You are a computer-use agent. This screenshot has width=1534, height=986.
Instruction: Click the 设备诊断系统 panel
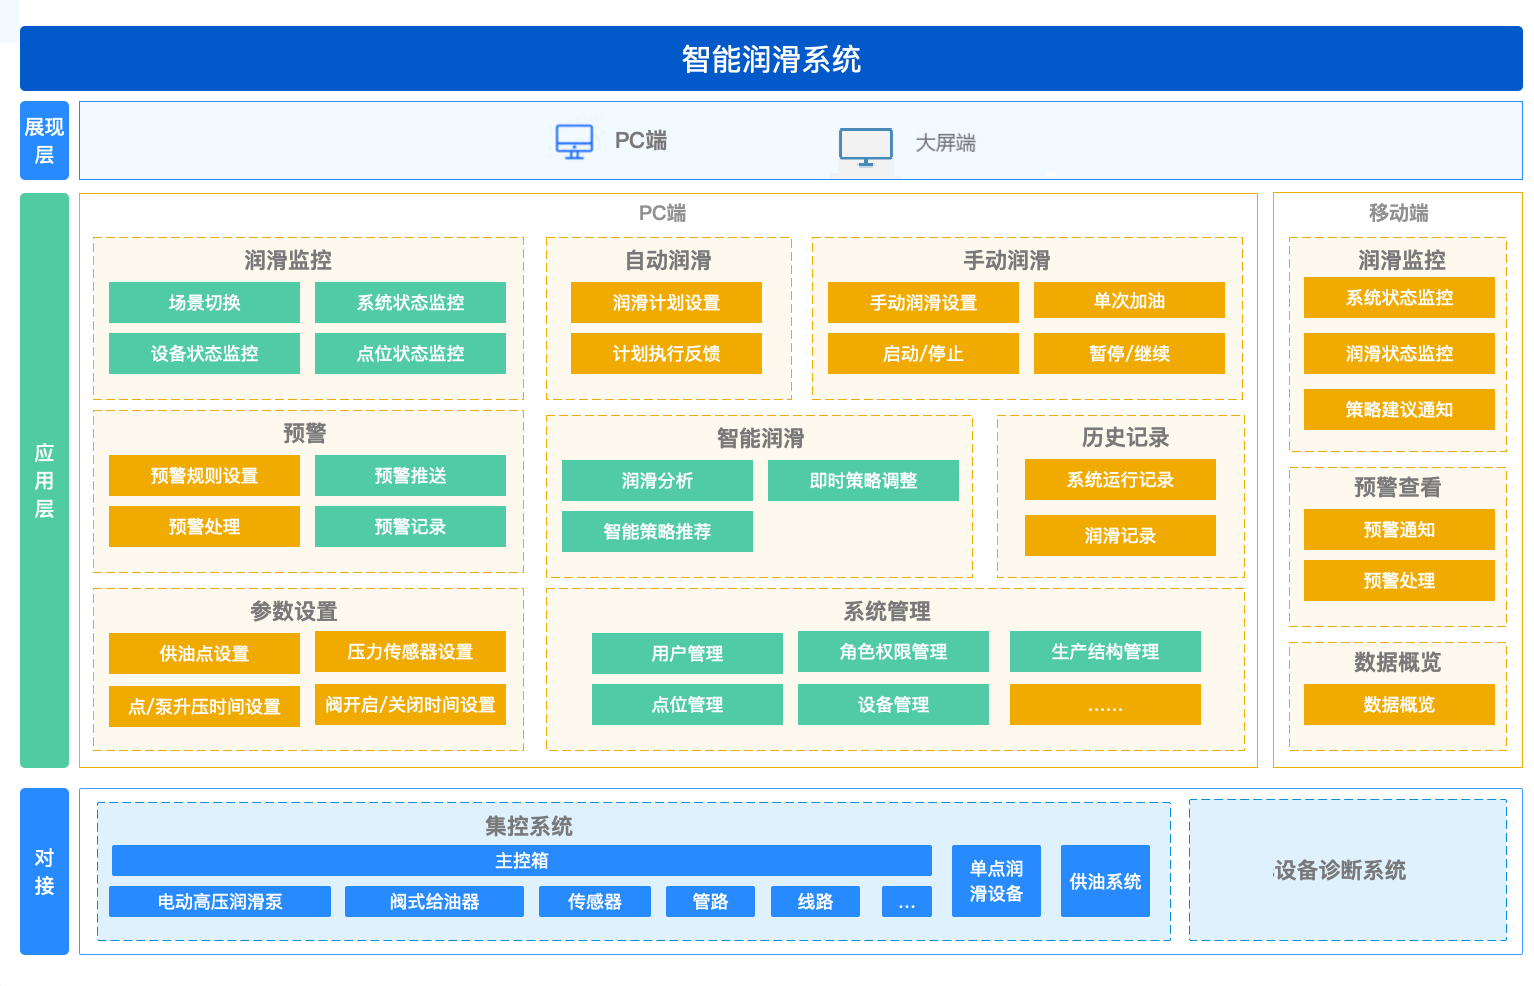click(x=1347, y=870)
